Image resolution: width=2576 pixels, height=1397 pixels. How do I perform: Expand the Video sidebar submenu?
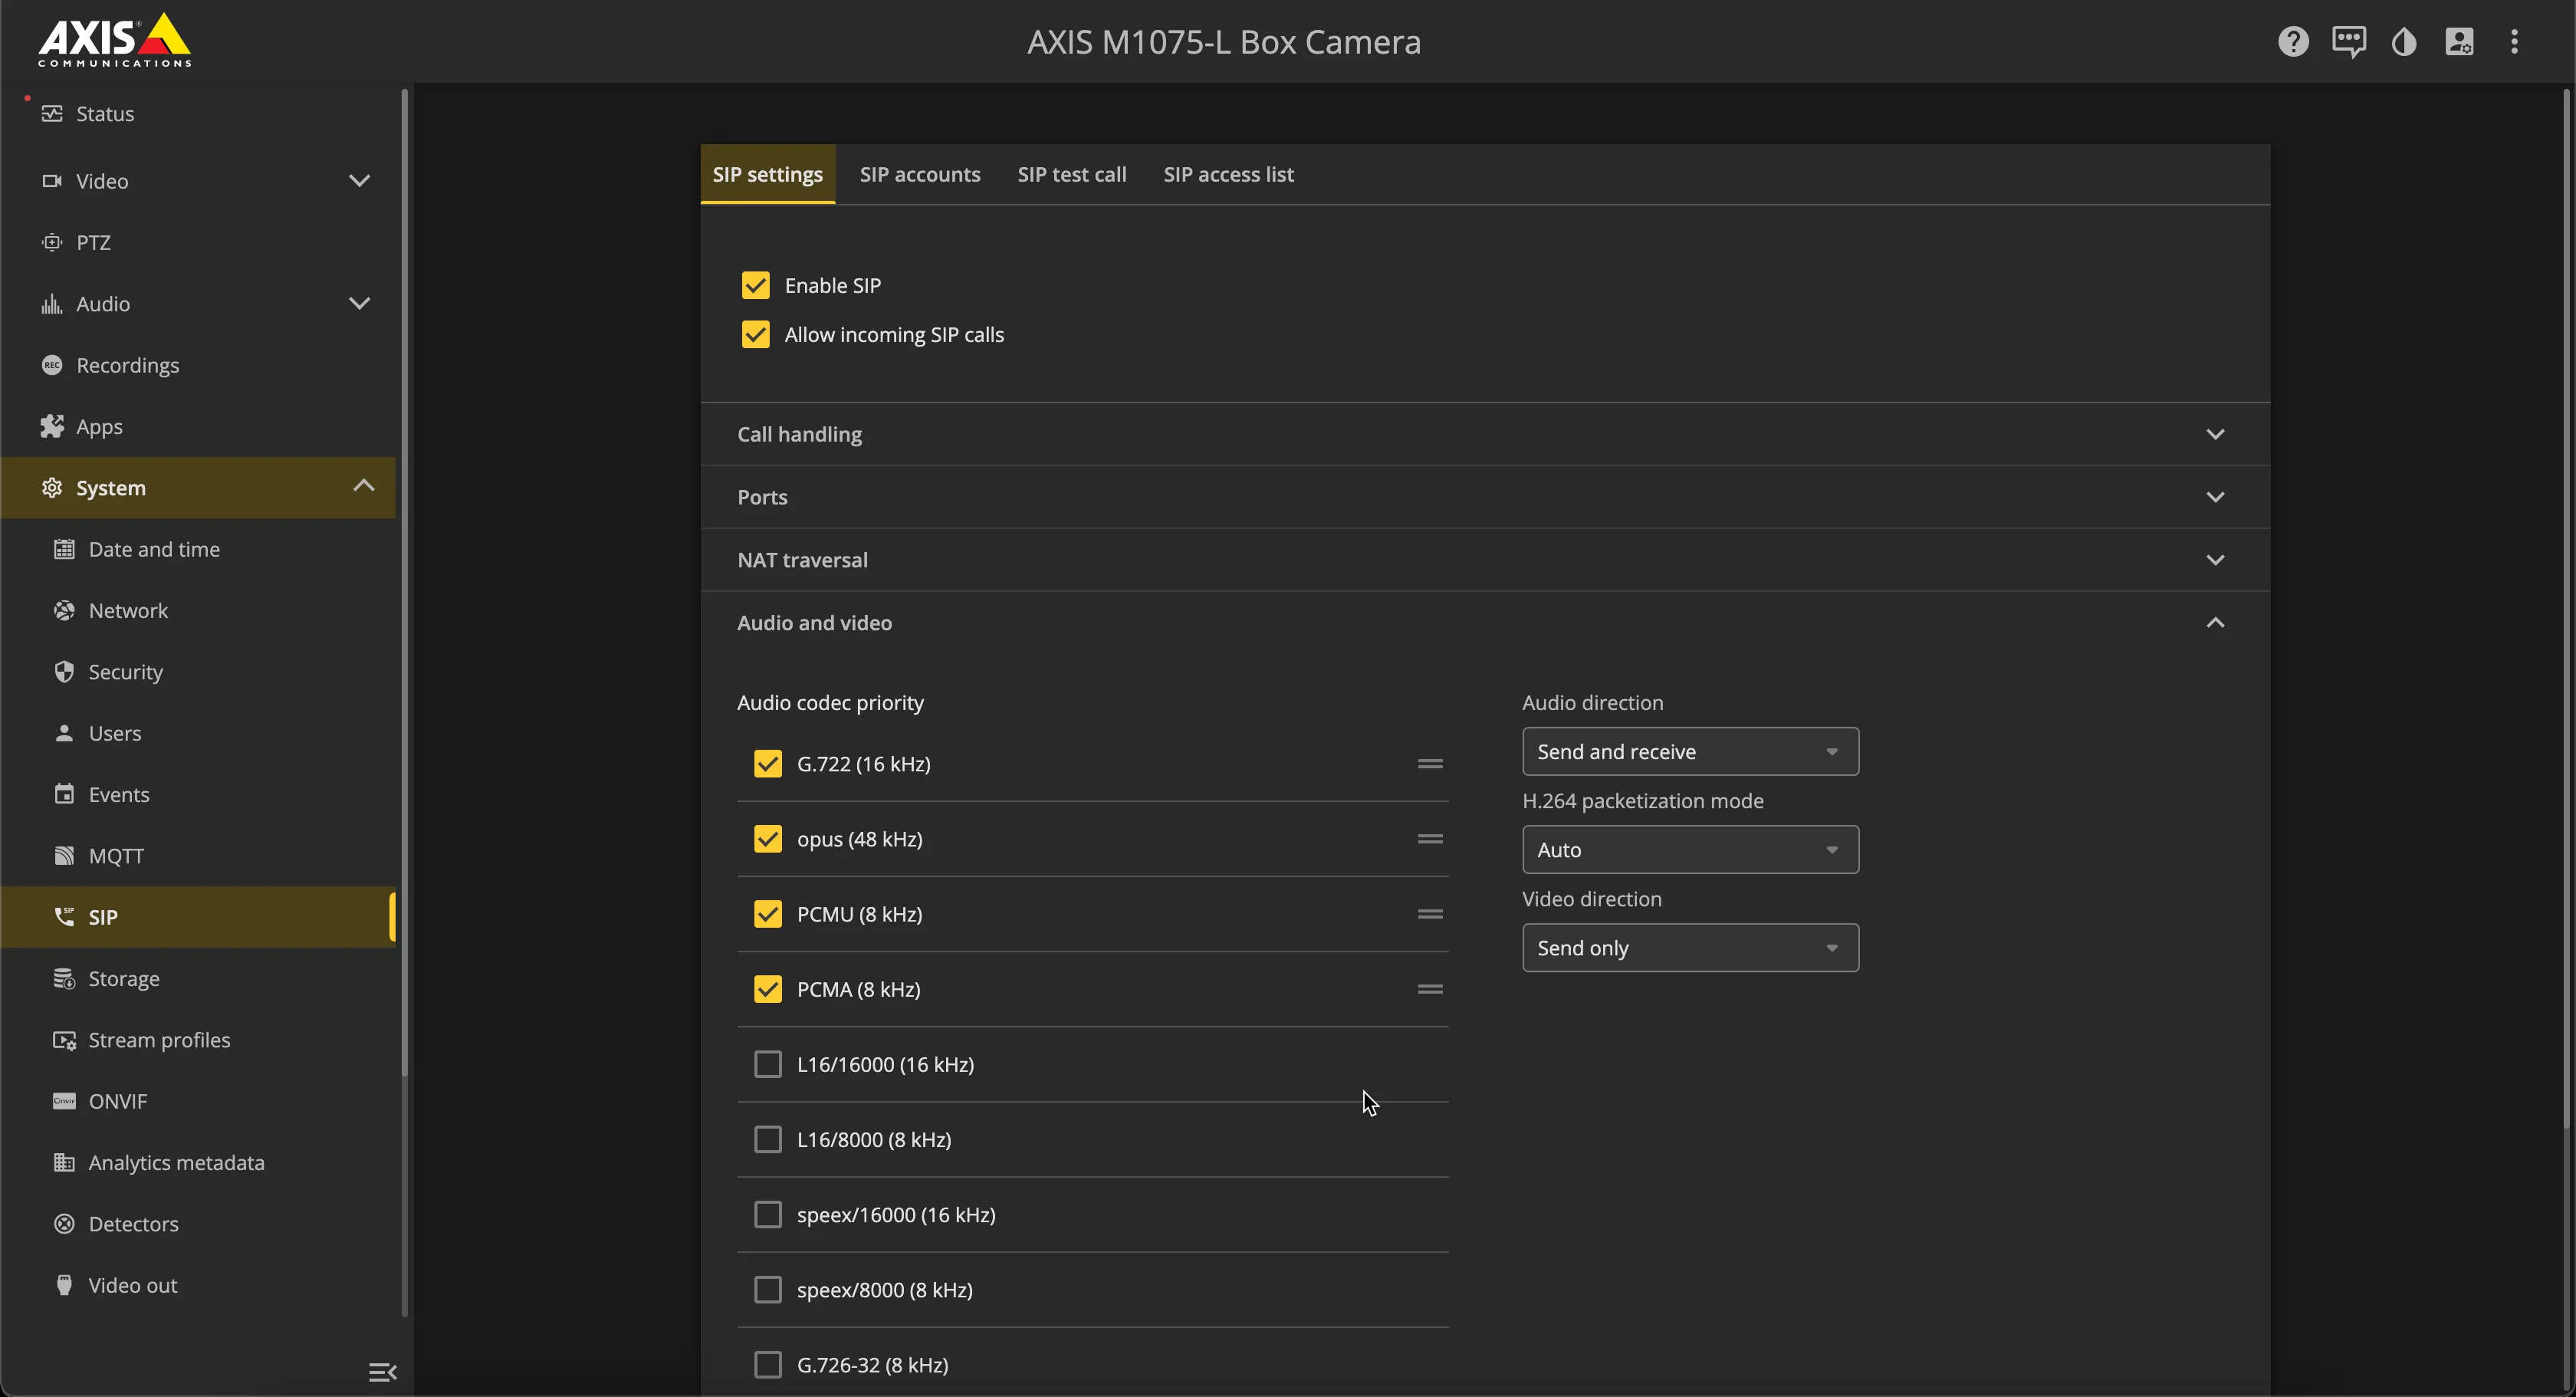coord(359,181)
